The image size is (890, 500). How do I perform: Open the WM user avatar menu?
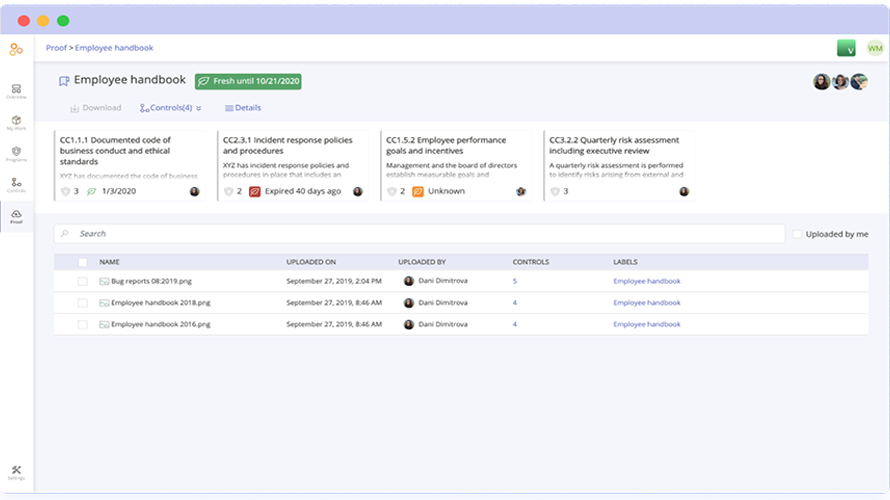[875, 48]
